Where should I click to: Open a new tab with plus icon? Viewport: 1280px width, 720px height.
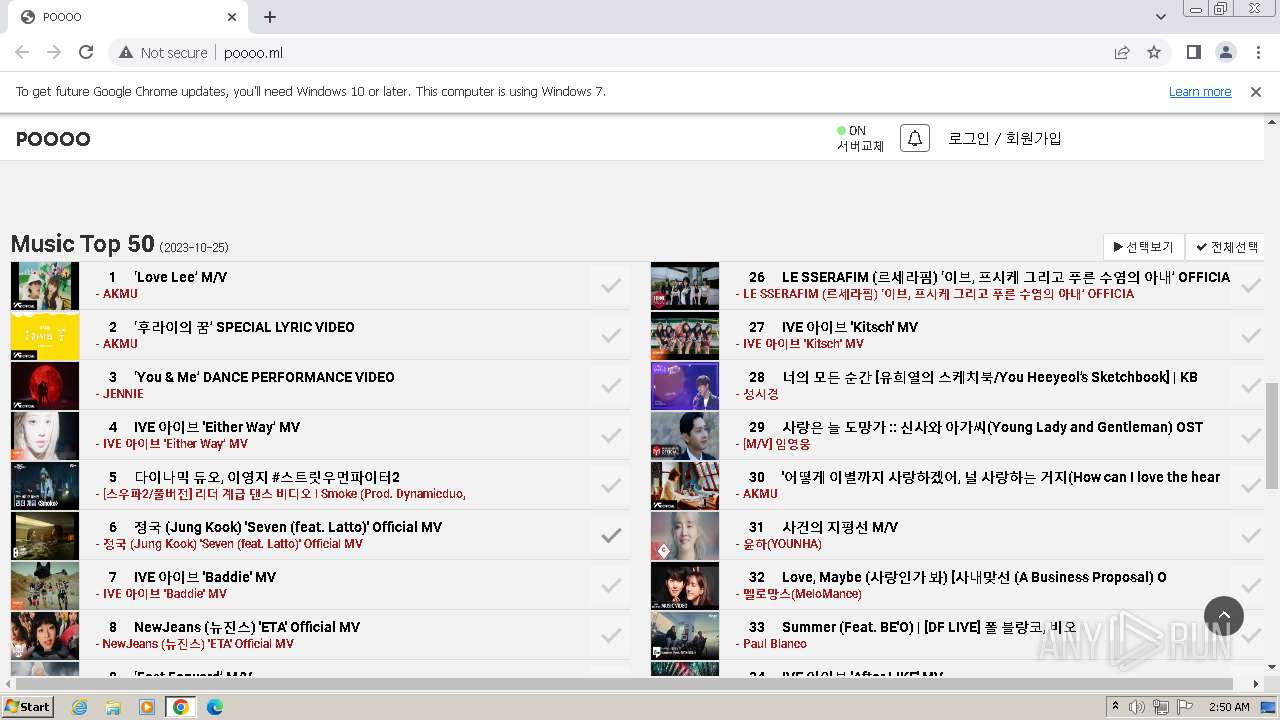click(270, 17)
